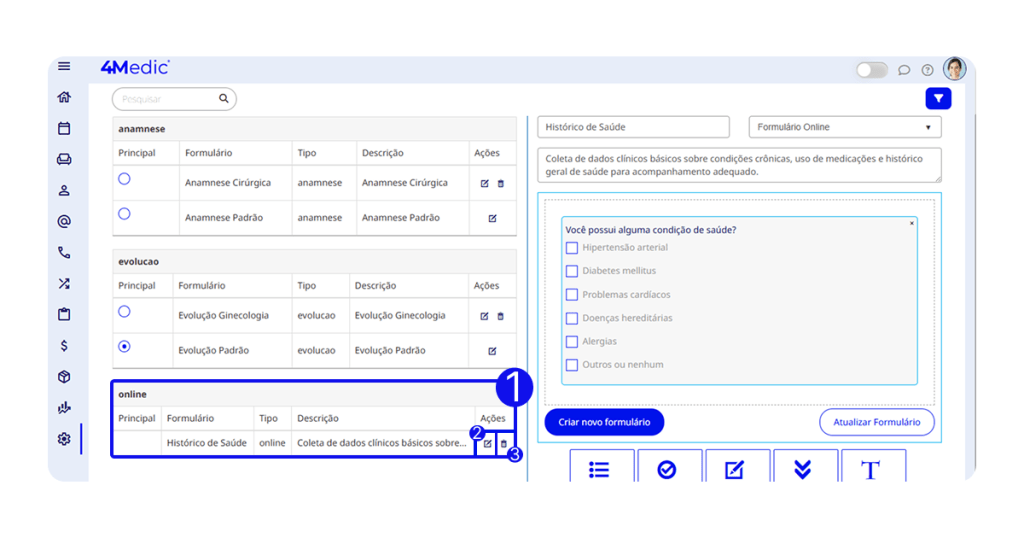Expand the Formulário Online dropdown
The width and height of the screenshot is (1024, 538).
(845, 127)
